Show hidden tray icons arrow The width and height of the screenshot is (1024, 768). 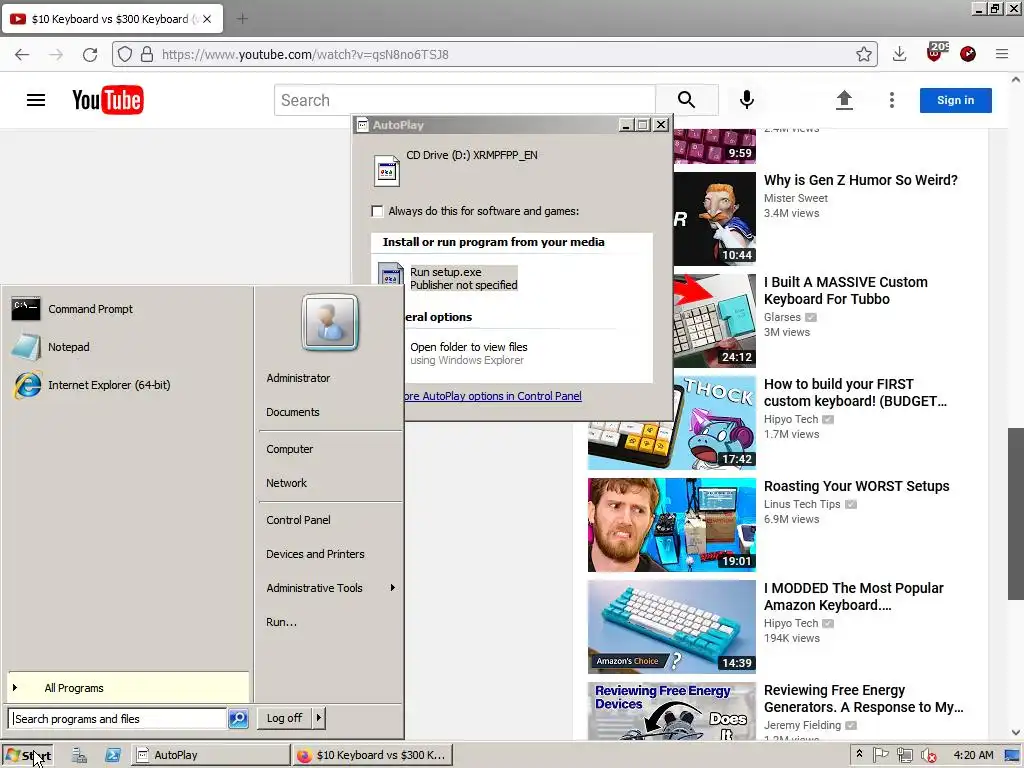click(x=859, y=755)
